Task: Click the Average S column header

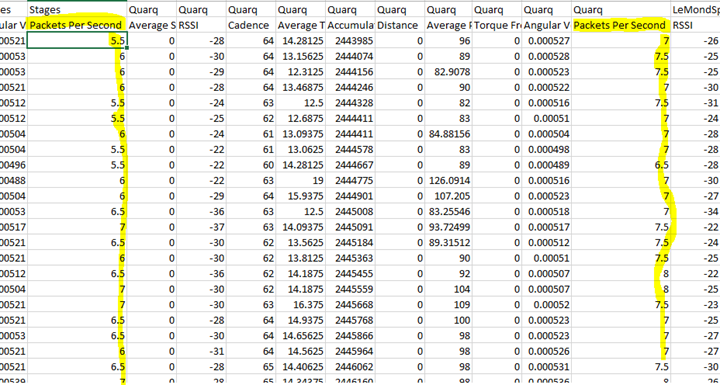Action: click(152, 25)
